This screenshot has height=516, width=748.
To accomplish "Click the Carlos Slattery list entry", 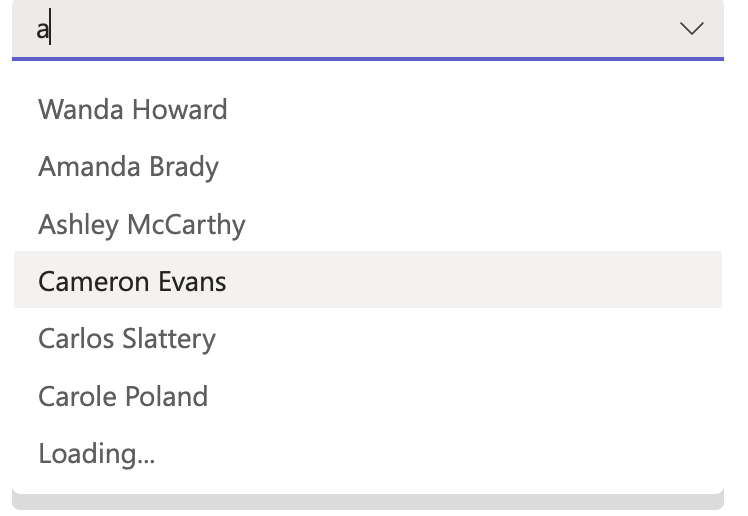I will pyautogui.click(x=127, y=339).
